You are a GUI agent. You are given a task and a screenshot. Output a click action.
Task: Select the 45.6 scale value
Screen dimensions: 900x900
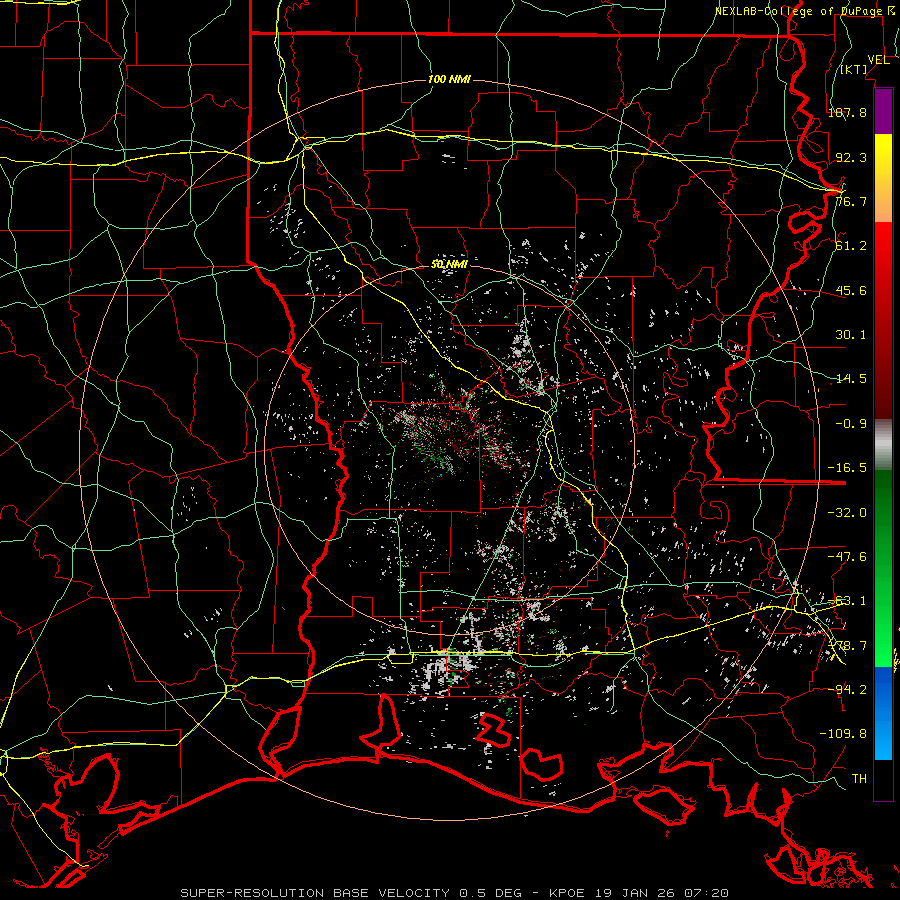(x=851, y=290)
